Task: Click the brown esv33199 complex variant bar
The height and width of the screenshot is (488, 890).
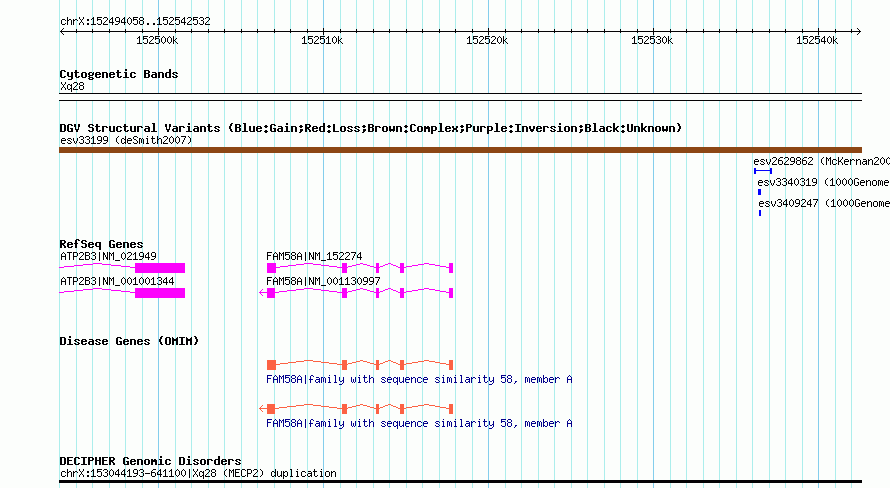Action: (x=460, y=150)
